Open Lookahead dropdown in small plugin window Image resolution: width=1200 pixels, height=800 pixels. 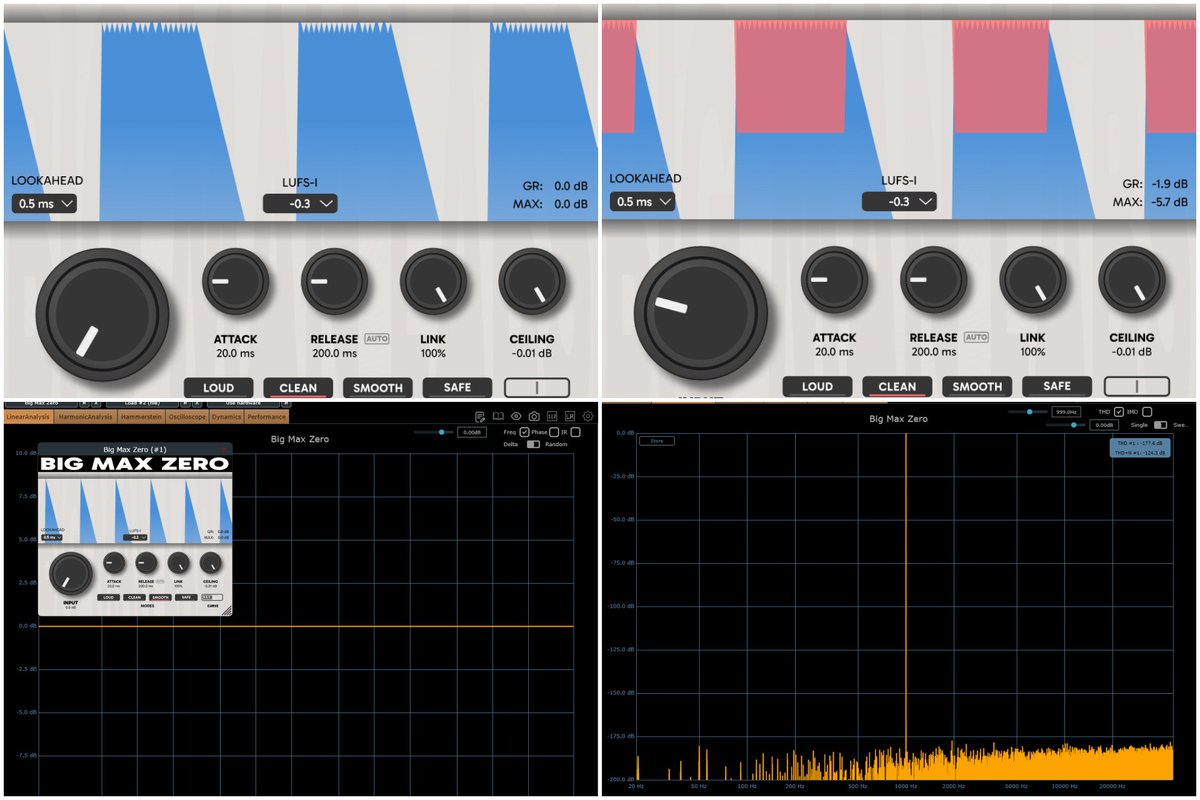[51, 537]
